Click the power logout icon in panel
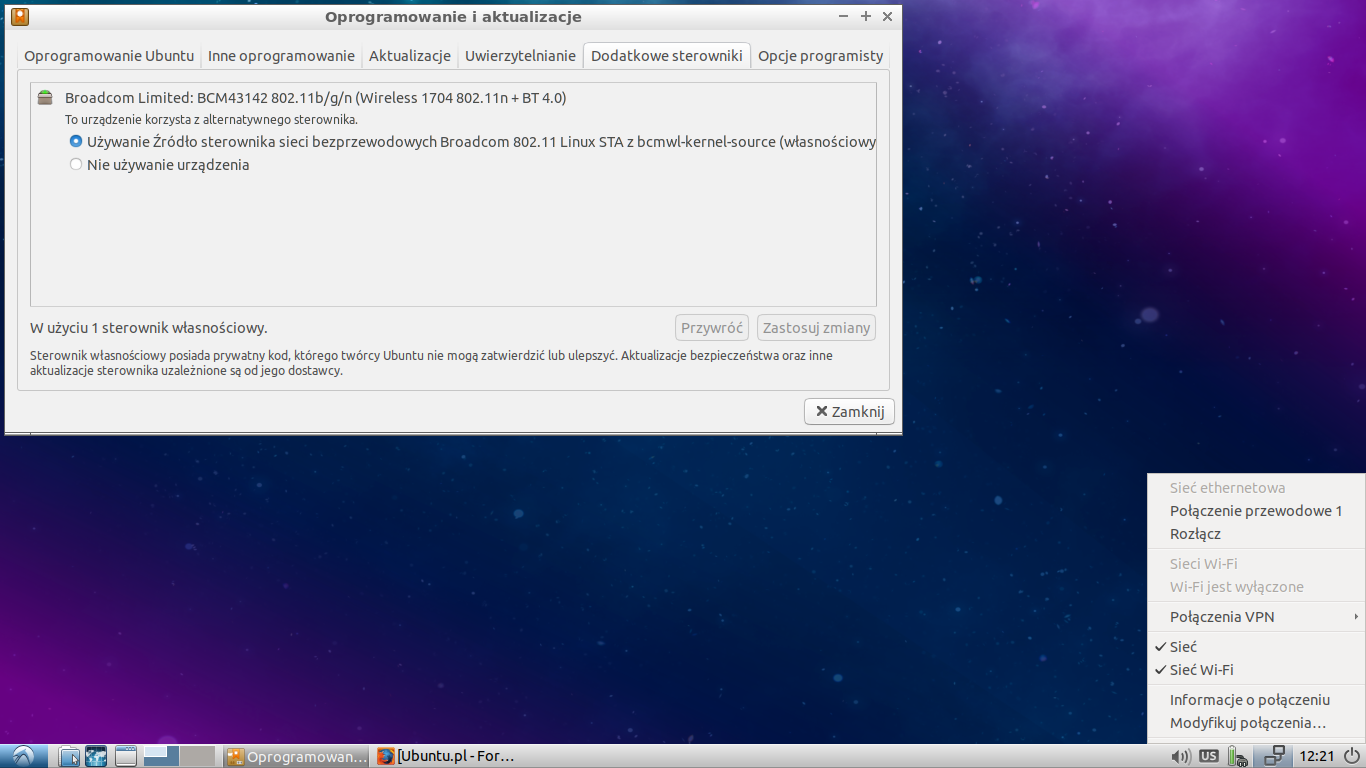 [1352, 756]
